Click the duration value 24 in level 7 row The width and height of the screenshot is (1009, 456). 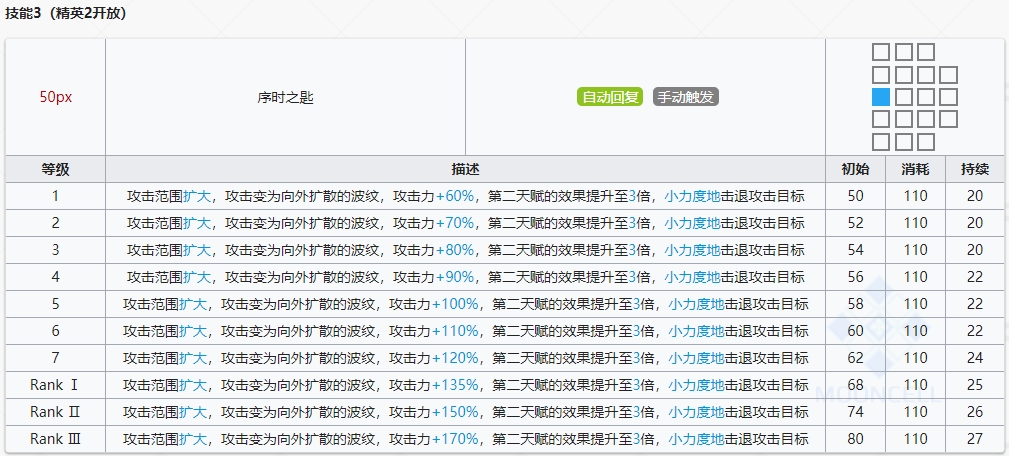pos(975,358)
